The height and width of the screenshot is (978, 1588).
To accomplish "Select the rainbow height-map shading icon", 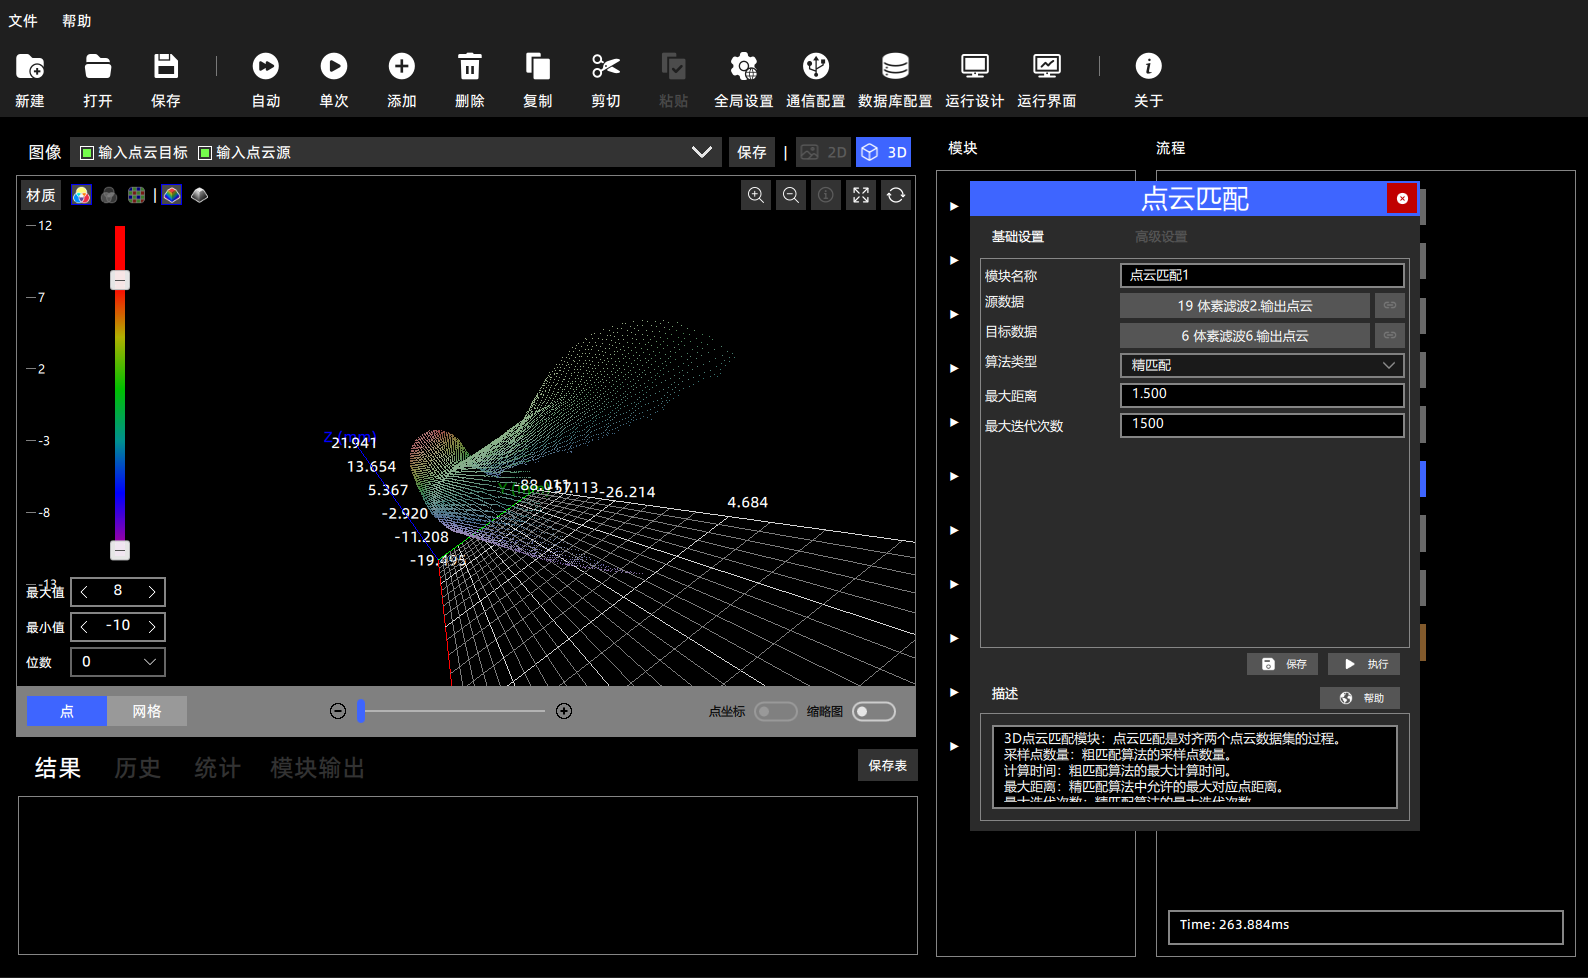I will (x=172, y=195).
